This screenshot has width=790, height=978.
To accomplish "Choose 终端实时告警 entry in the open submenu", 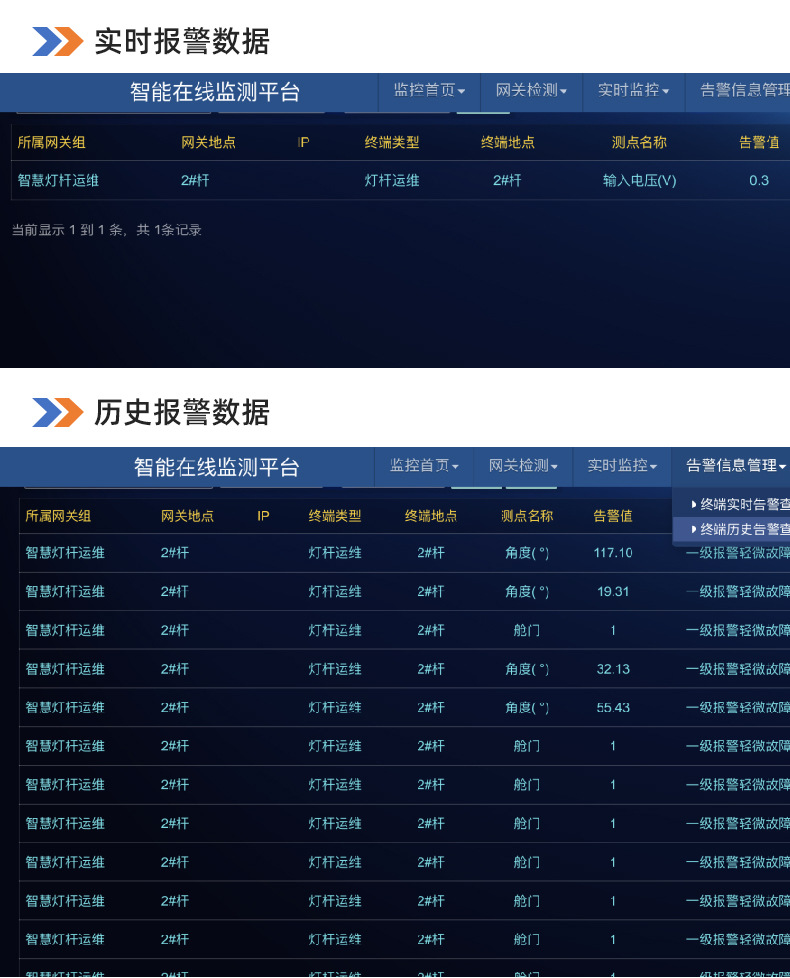I will 741,504.
